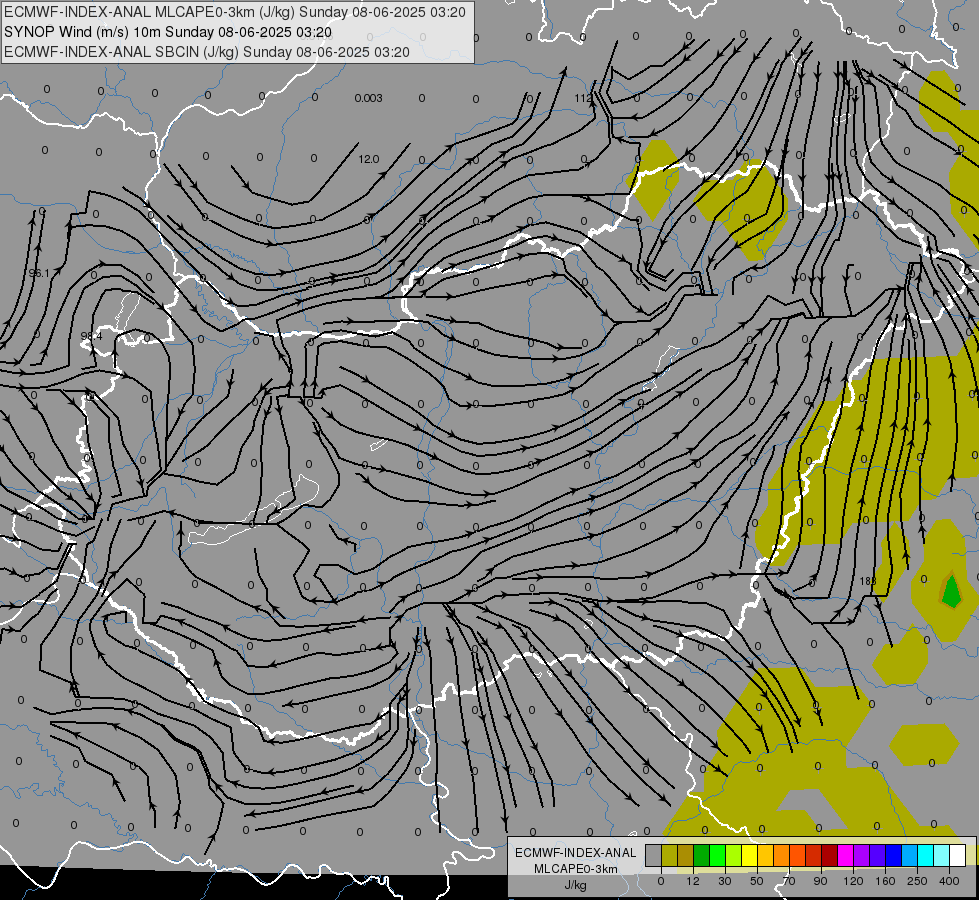Viewport: 979px width, 900px height.
Task: Click the olive legend swatch above 0
Action: point(669,856)
